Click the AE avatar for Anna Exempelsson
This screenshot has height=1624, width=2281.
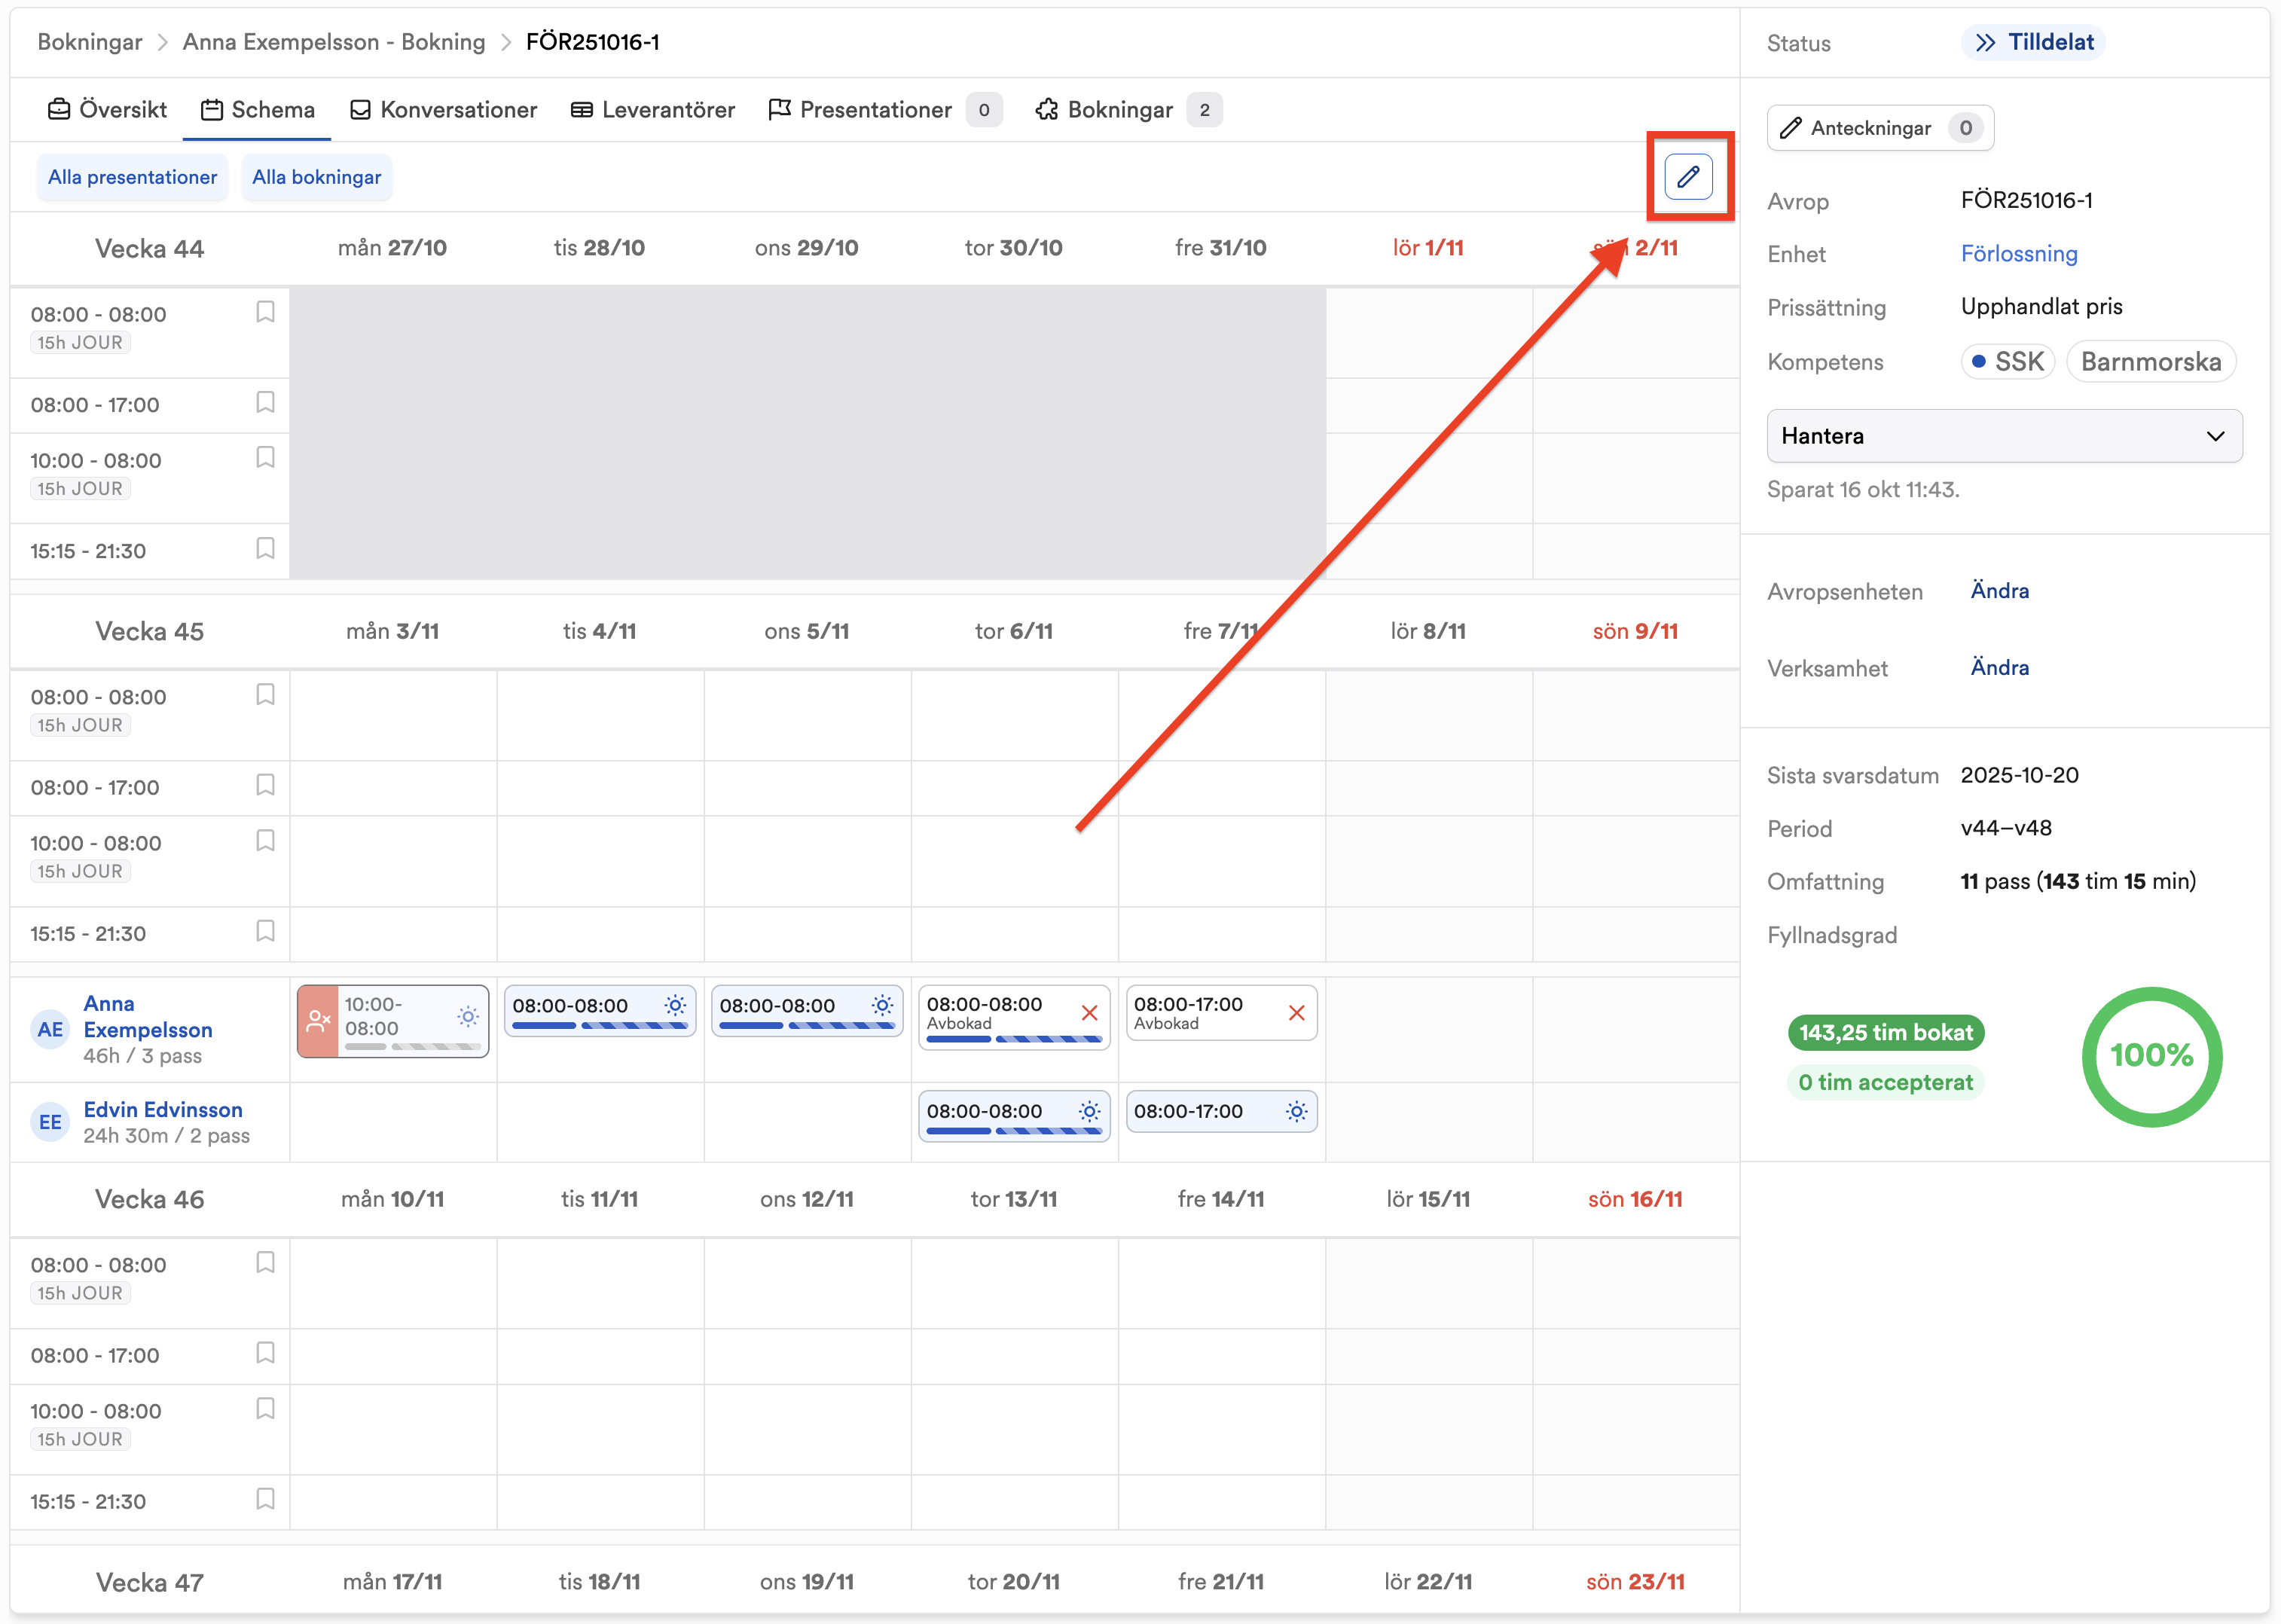click(50, 1029)
